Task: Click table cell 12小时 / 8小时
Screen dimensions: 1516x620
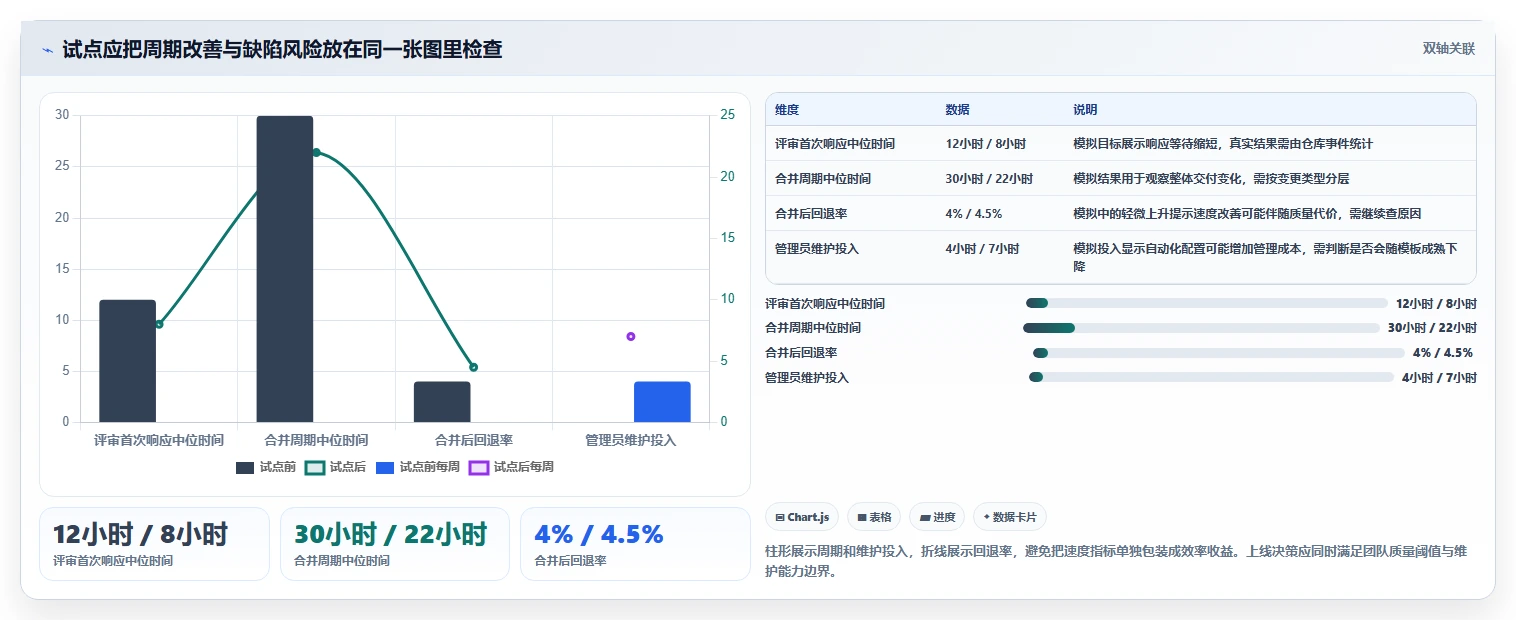Action: (x=986, y=144)
